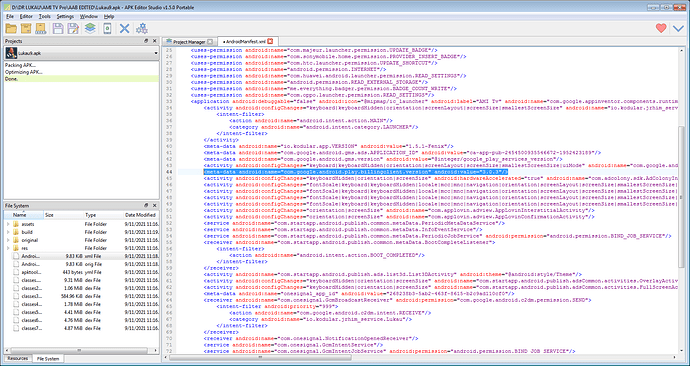Select the 584.96 KiB dex file
The height and width of the screenshot is (366, 690).
click(81, 296)
